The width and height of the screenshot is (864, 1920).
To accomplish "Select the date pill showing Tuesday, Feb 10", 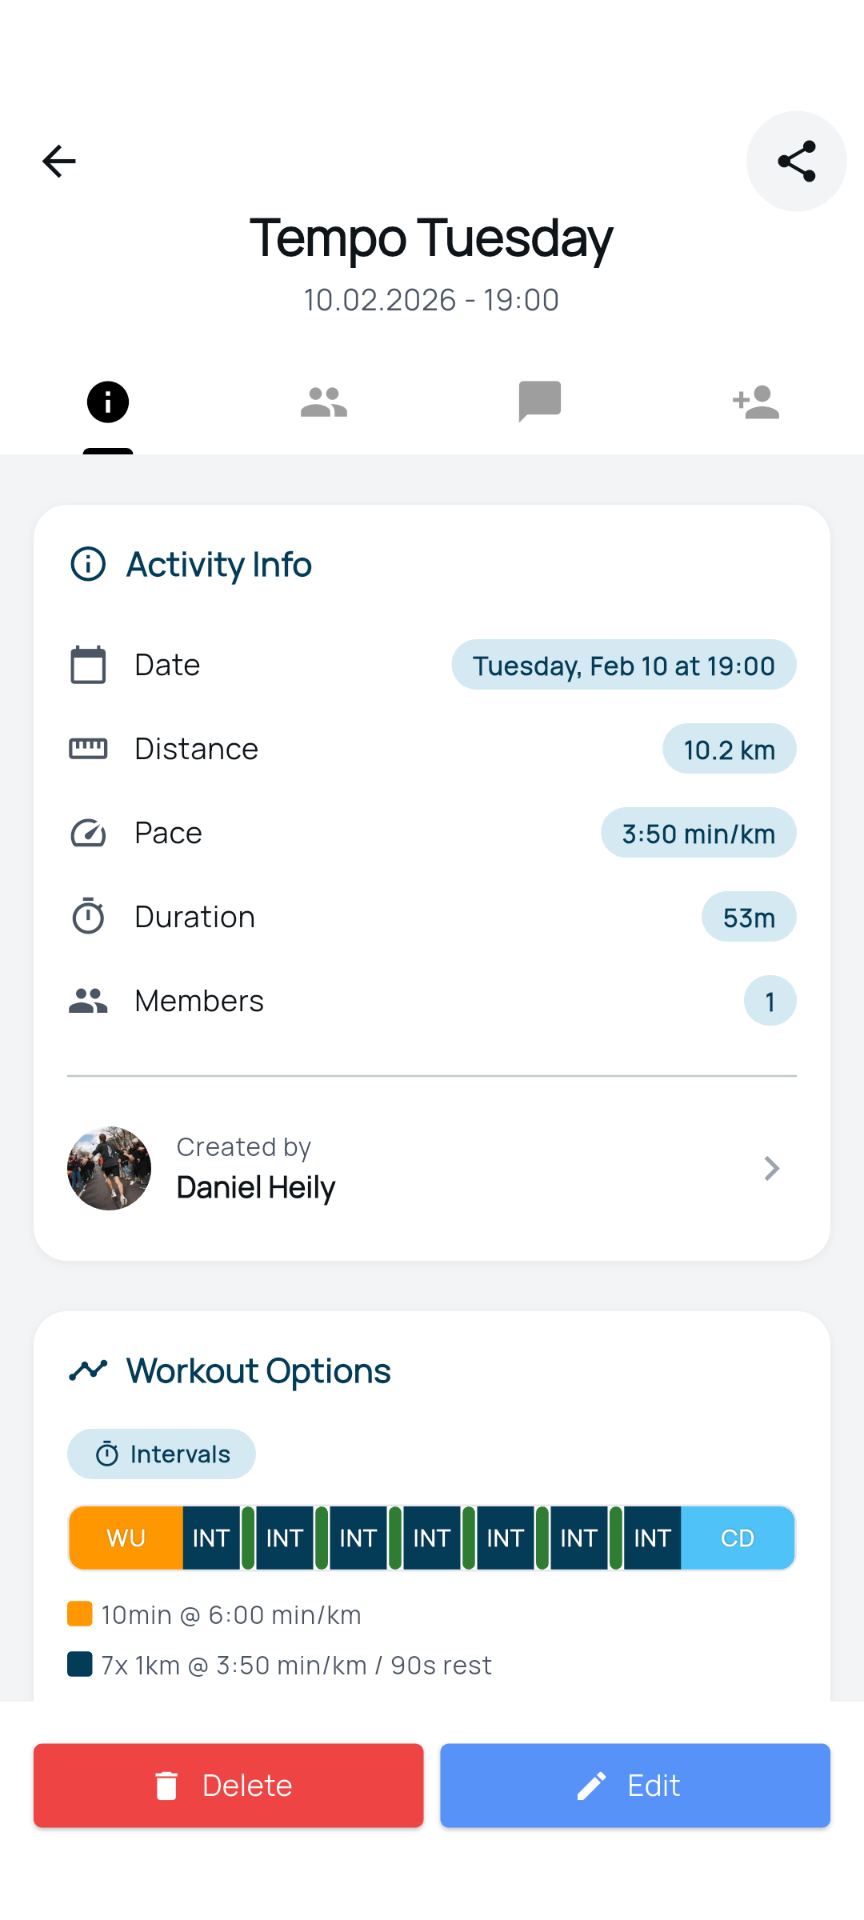I will (x=623, y=665).
